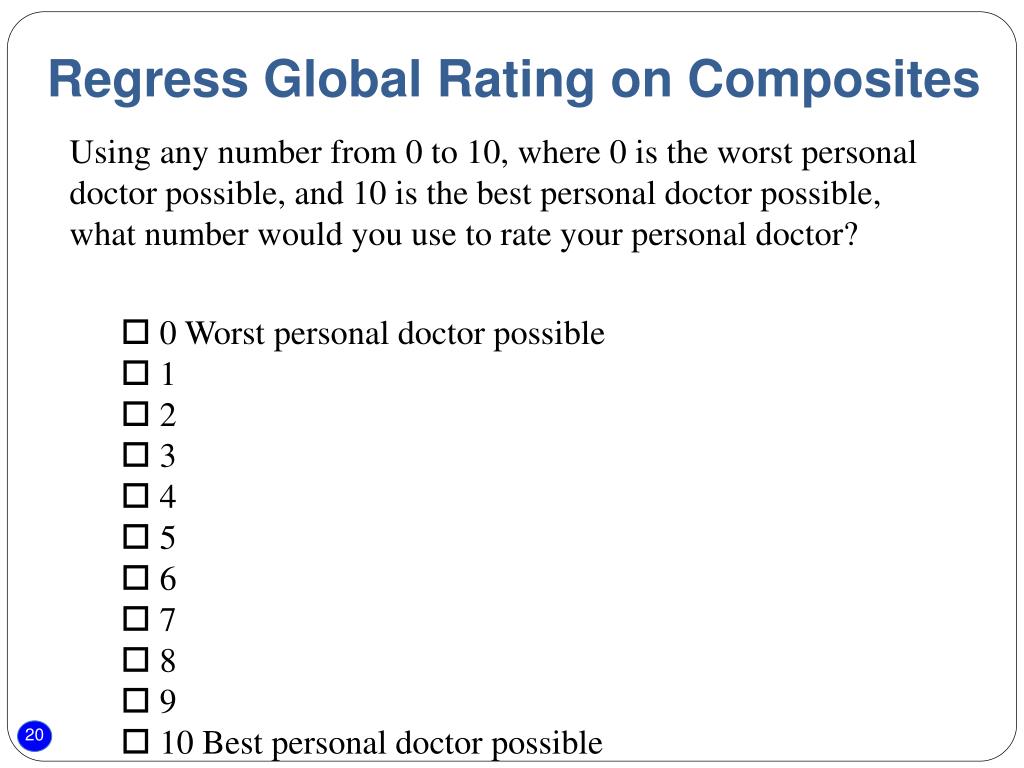The image size is (1024, 768).
Task: Click the question text about rating personal doctor
Action: [x=493, y=194]
